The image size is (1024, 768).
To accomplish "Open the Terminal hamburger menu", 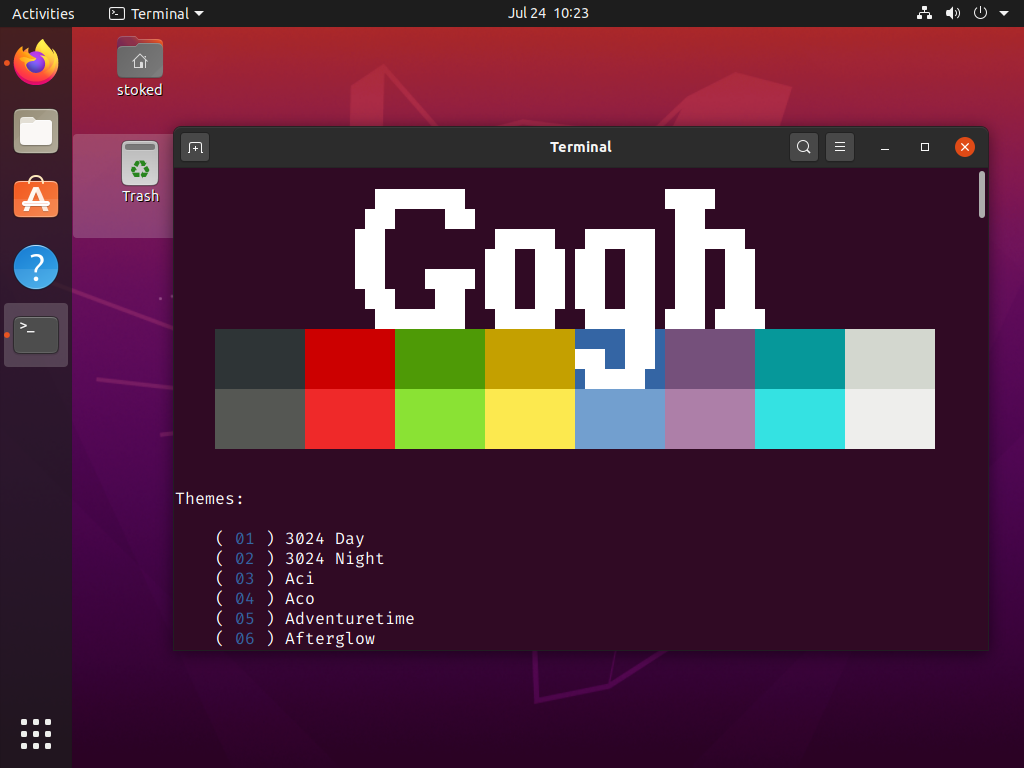I will click(x=840, y=148).
